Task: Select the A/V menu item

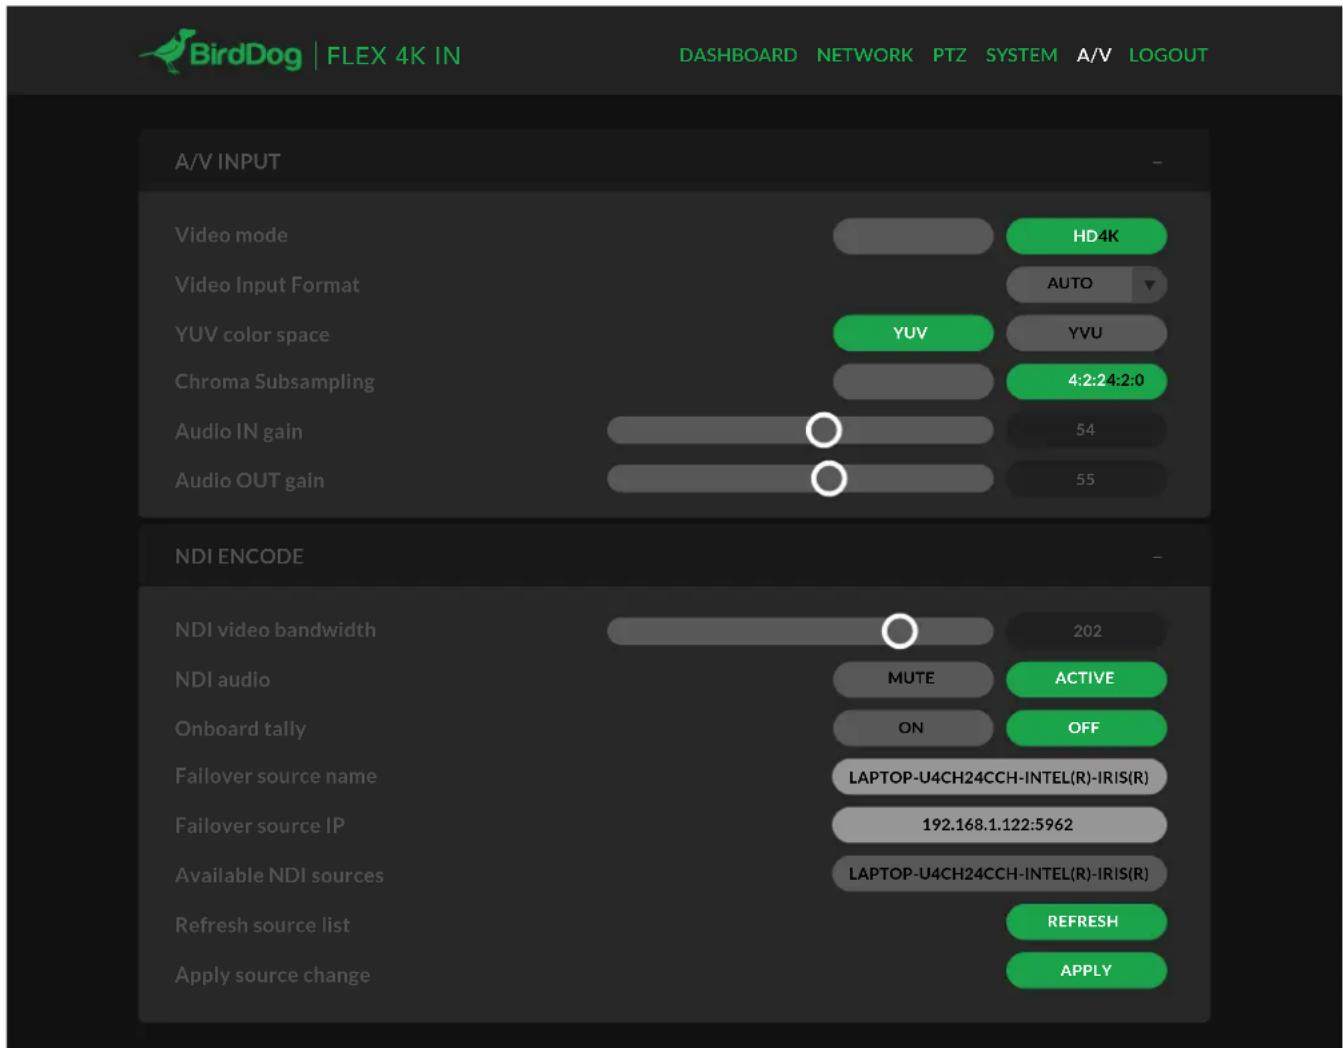Action: point(1094,55)
